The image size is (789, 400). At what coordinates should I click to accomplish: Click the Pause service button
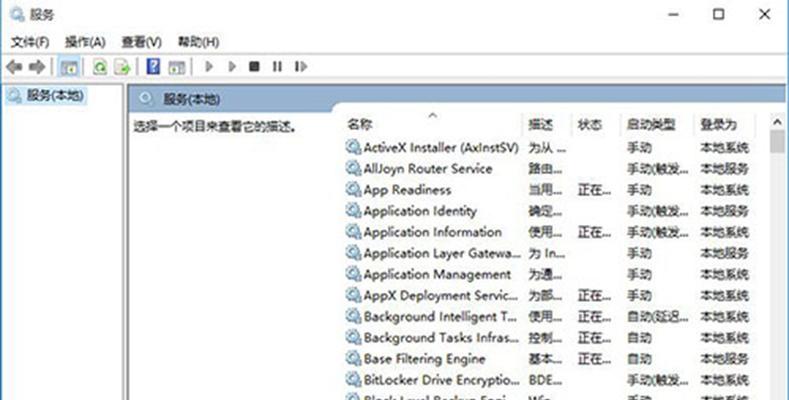tap(277, 66)
